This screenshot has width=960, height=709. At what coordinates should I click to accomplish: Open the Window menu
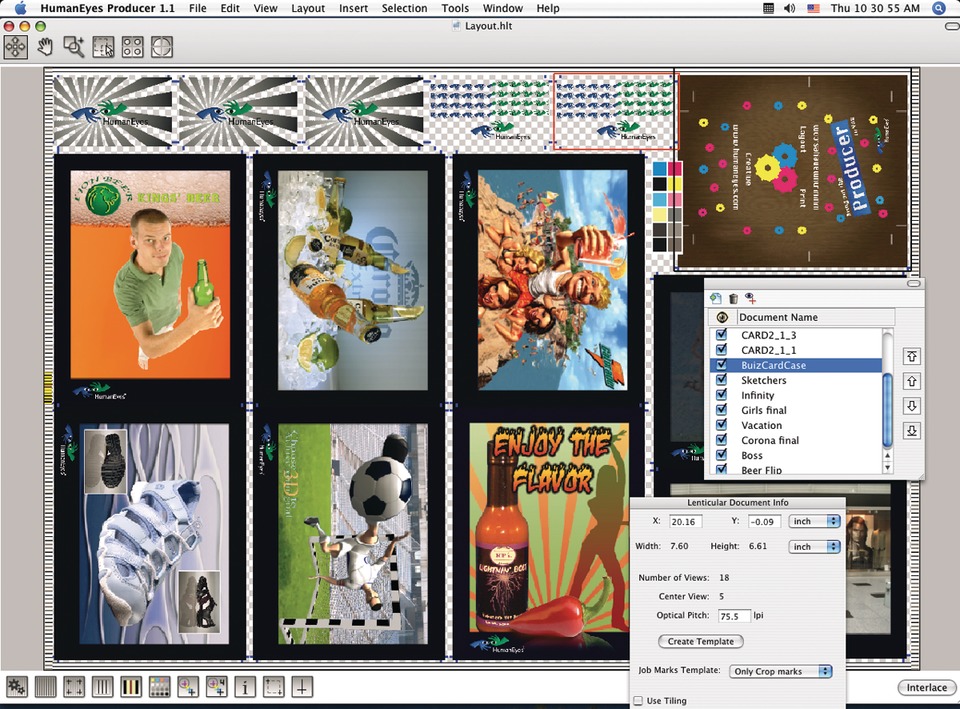tap(503, 9)
